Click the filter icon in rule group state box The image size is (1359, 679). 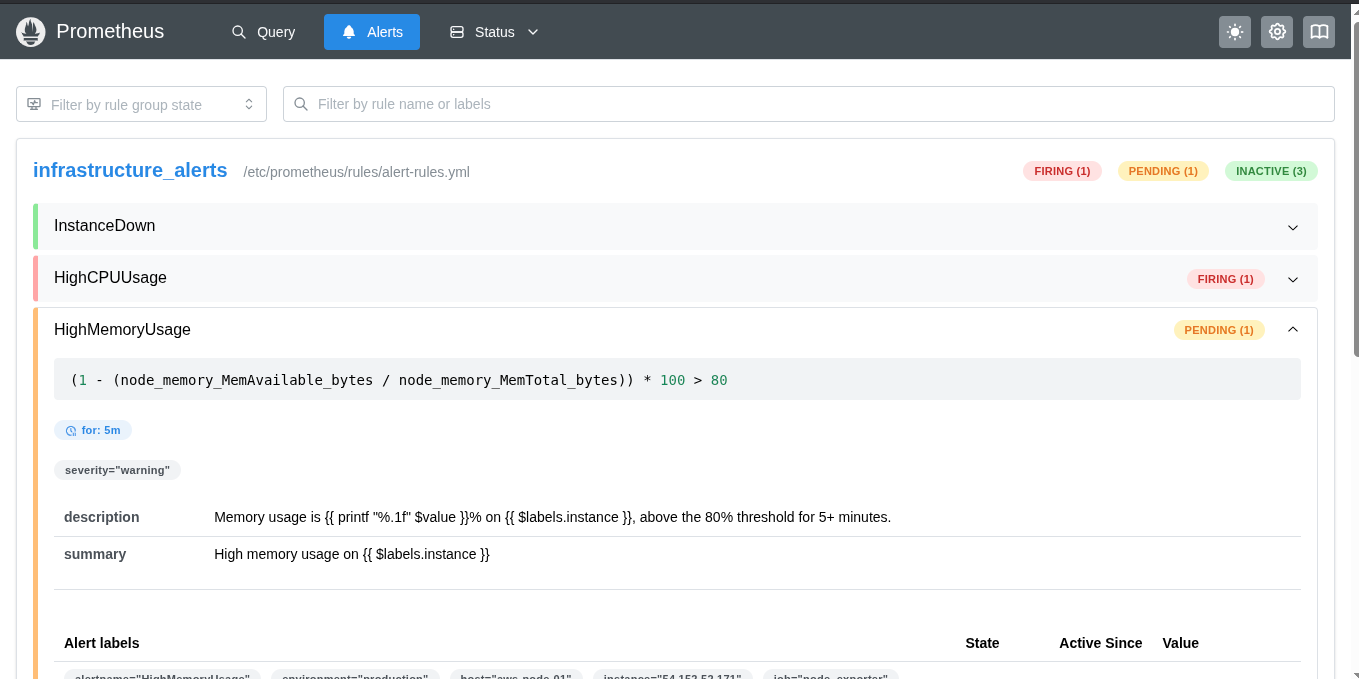34,103
